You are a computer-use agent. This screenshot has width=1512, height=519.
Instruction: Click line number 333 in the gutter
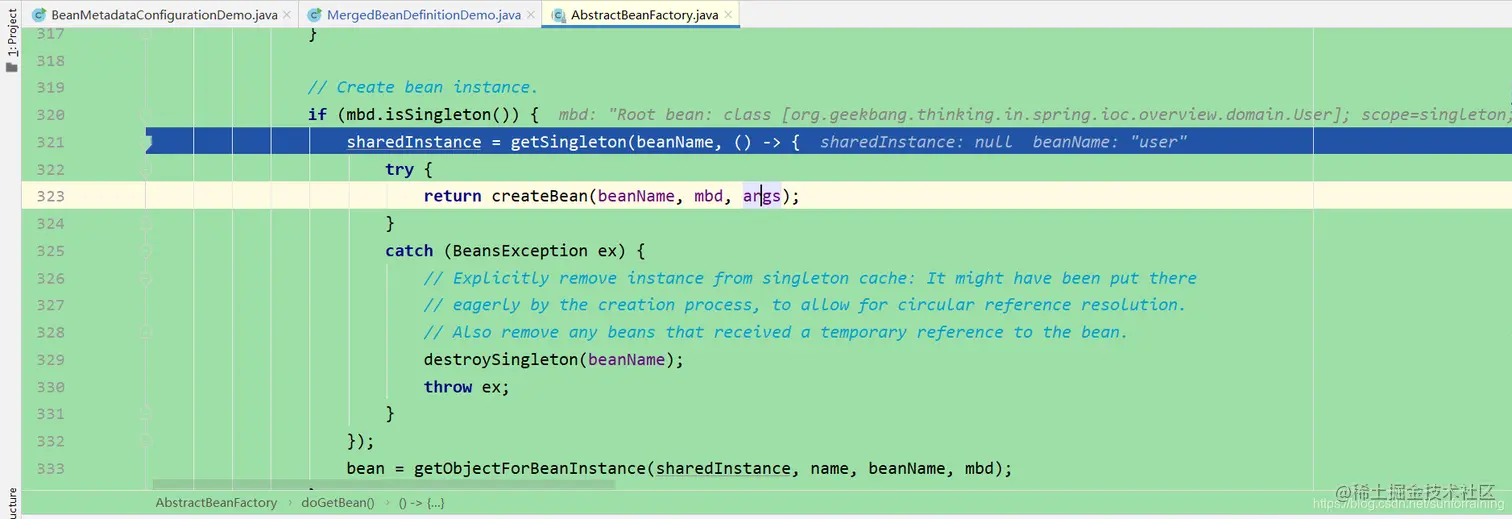point(50,468)
